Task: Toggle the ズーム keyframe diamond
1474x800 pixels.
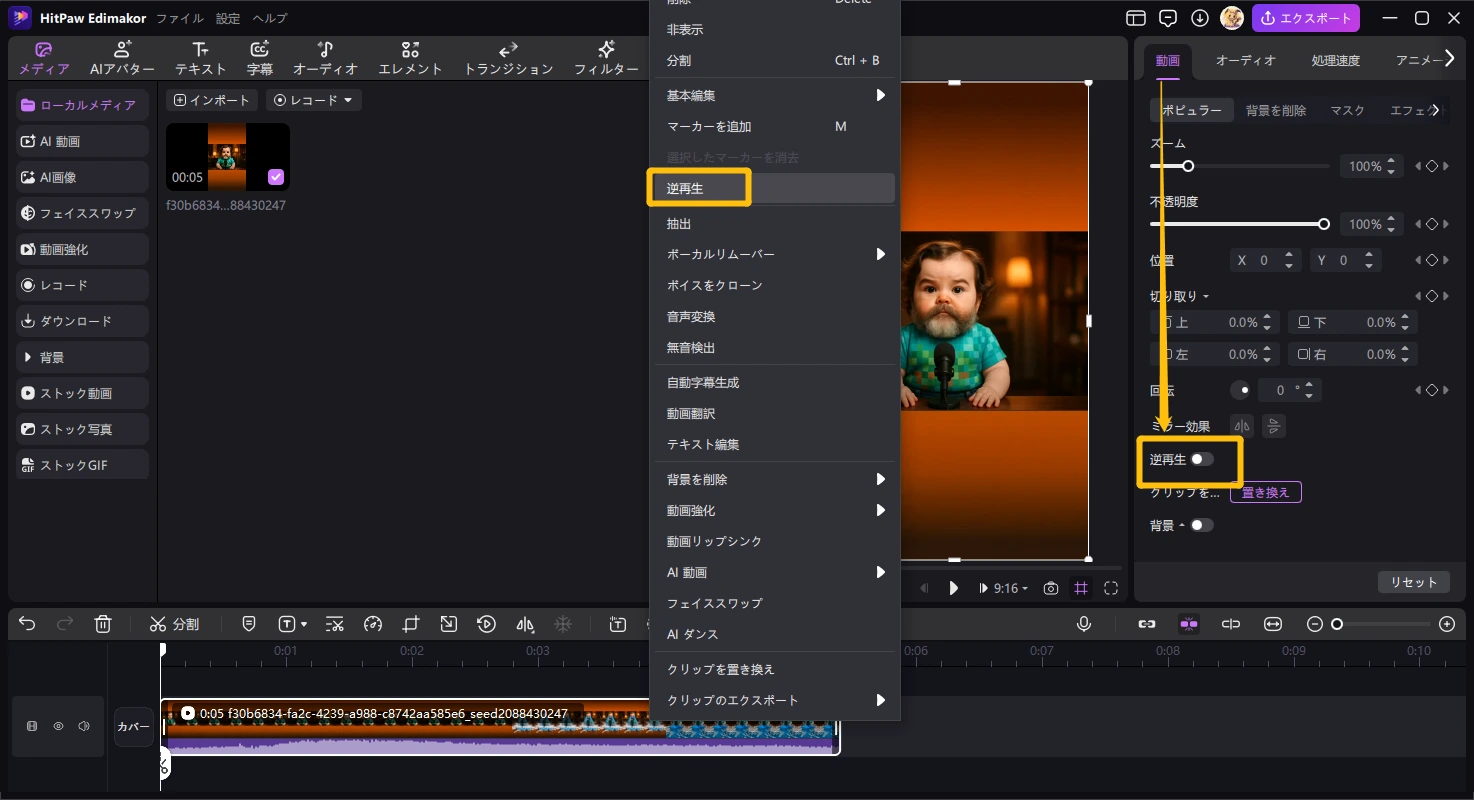Action: tap(1432, 166)
